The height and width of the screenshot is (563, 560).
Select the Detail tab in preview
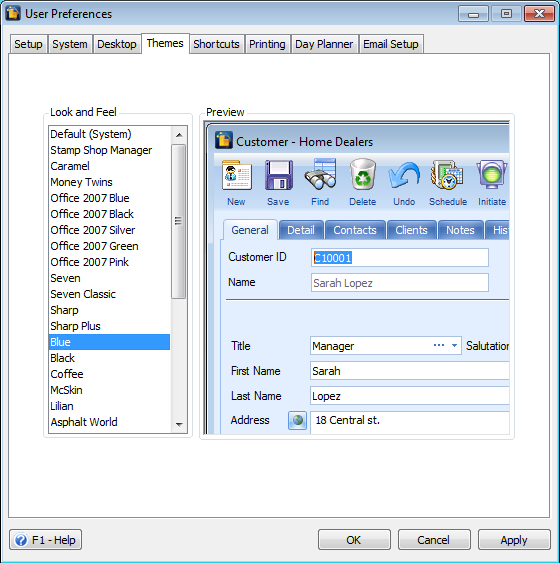pos(301,230)
